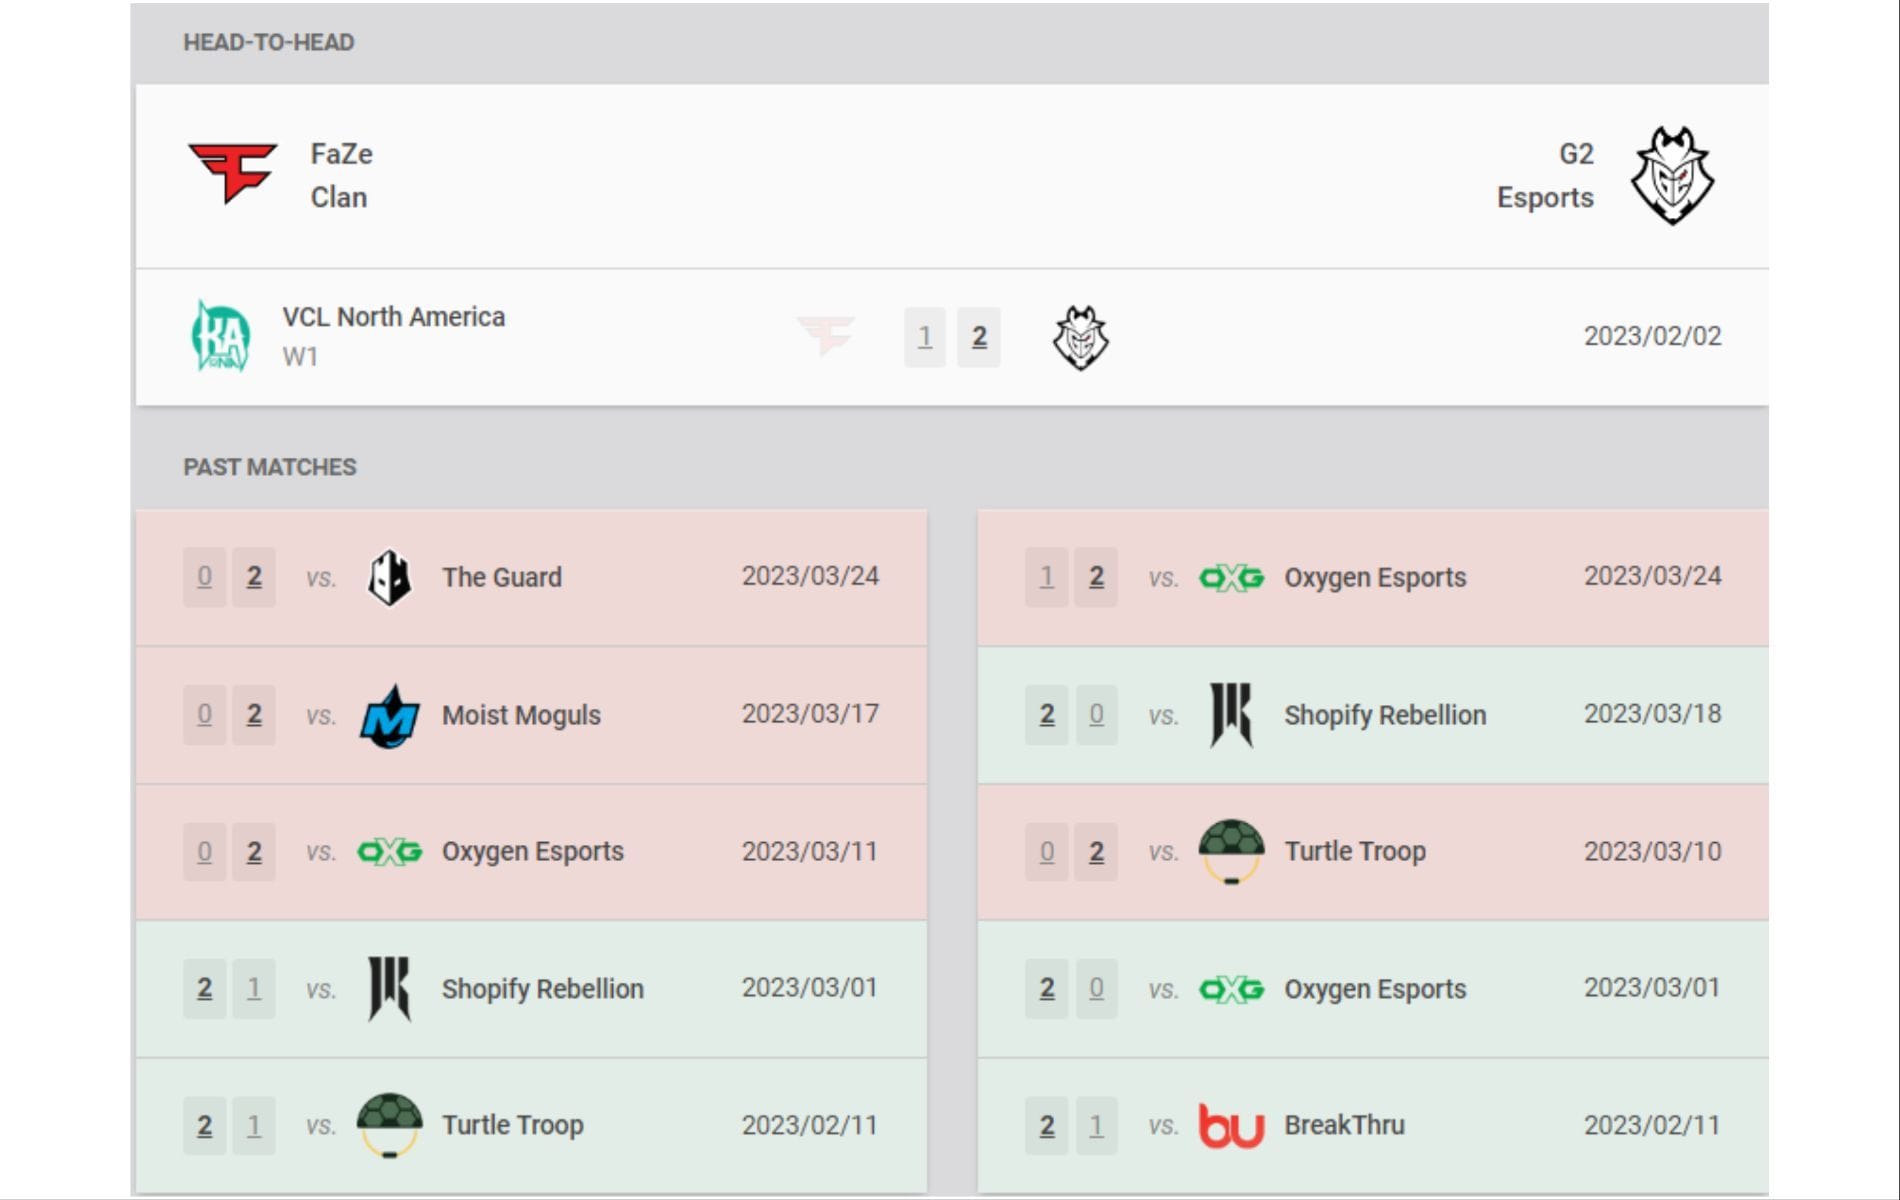Click score 2 in head-to-head result

tap(979, 338)
